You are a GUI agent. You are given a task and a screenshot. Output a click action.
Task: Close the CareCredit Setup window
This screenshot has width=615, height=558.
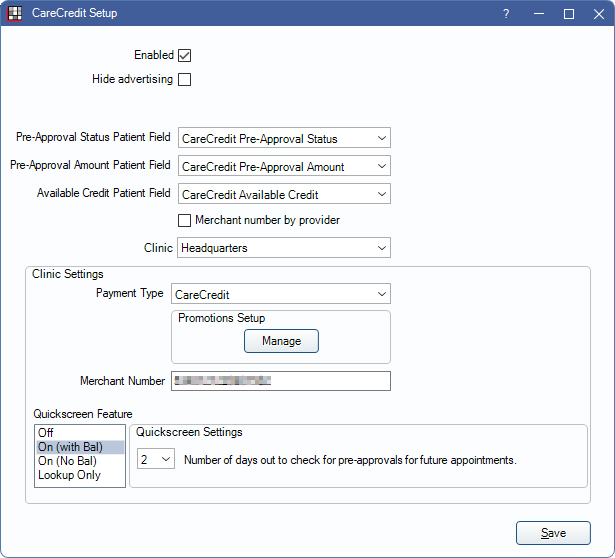click(x=599, y=14)
